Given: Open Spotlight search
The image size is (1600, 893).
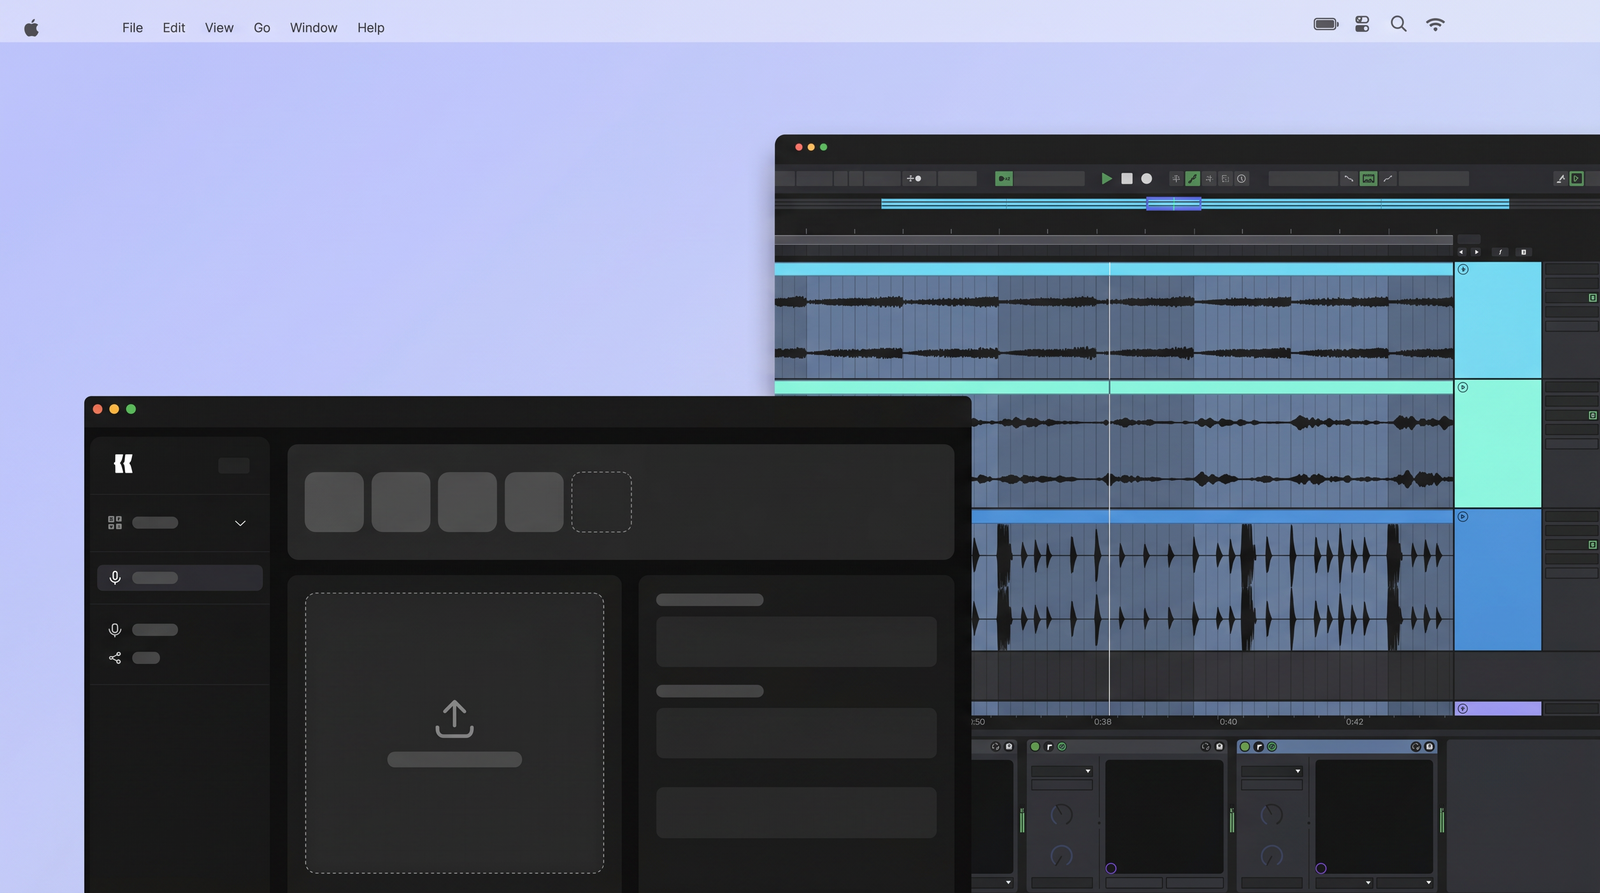Looking at the screenshot, I should coord(1398,24).
